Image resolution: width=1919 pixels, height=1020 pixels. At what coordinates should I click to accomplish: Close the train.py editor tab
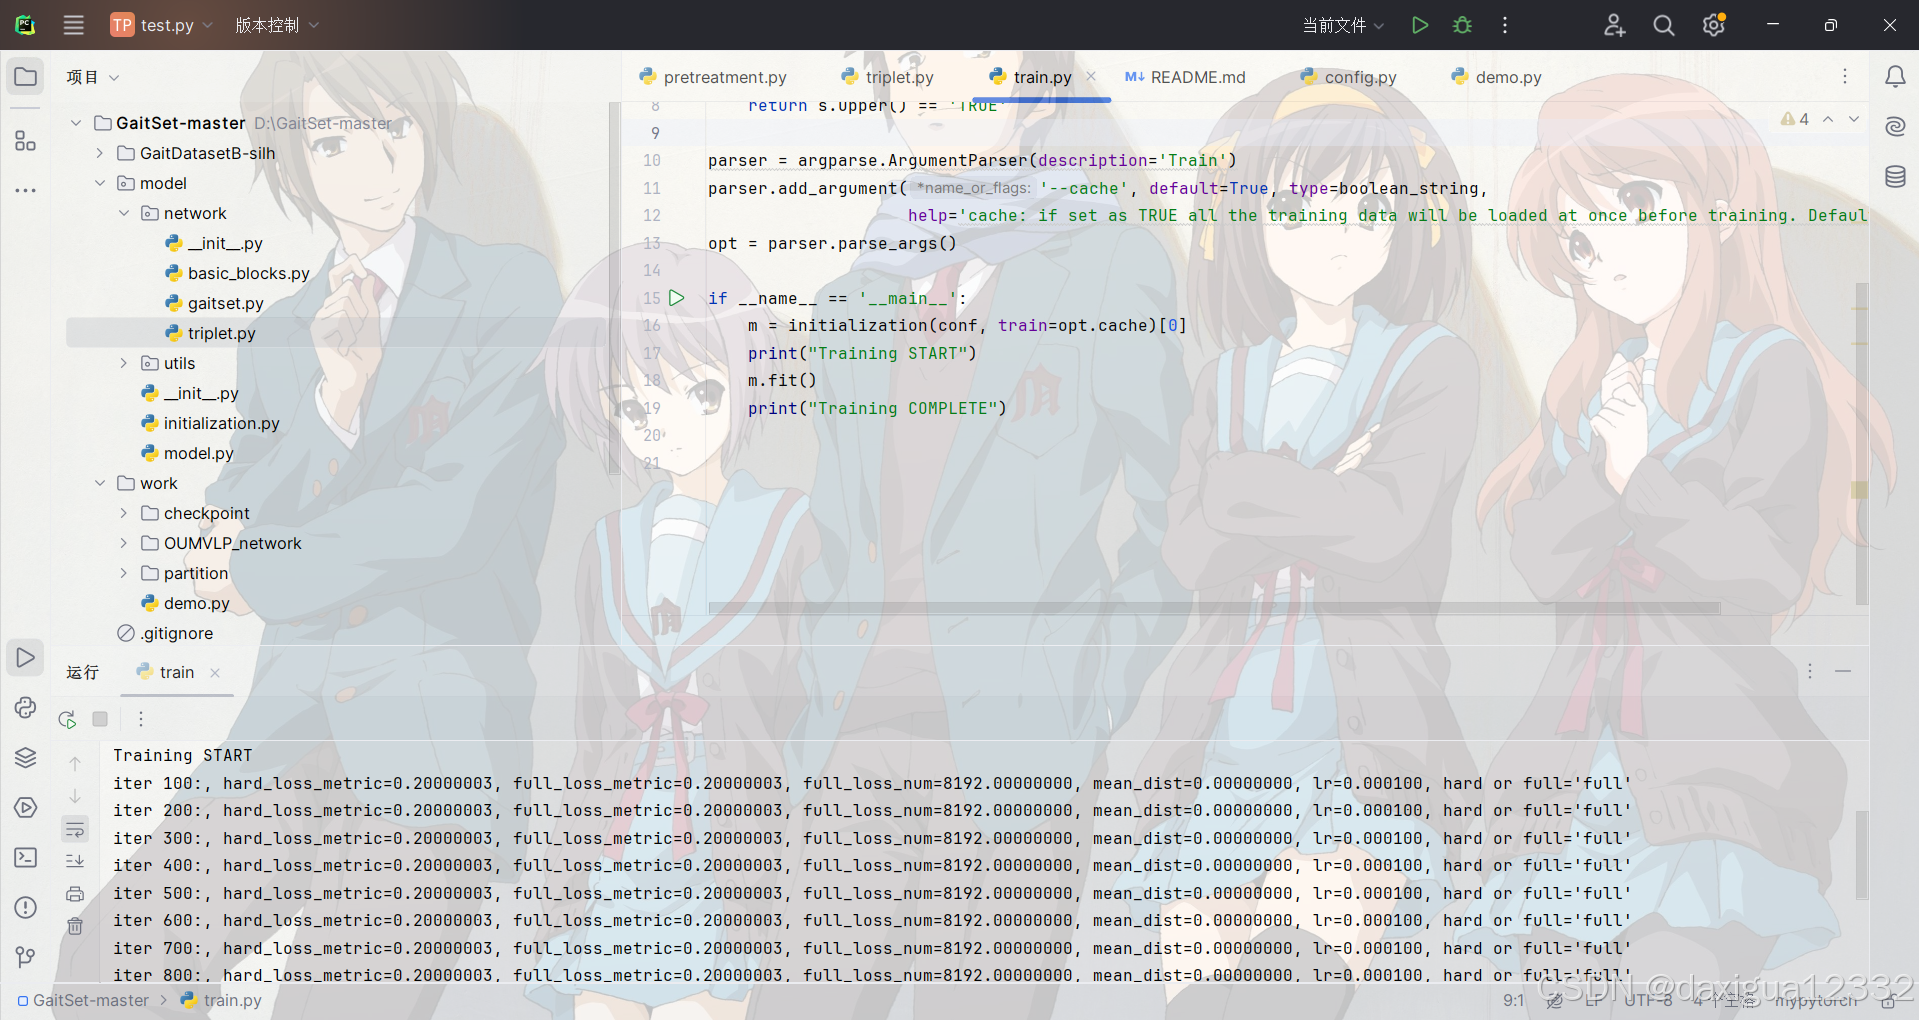click(1091, 77)
